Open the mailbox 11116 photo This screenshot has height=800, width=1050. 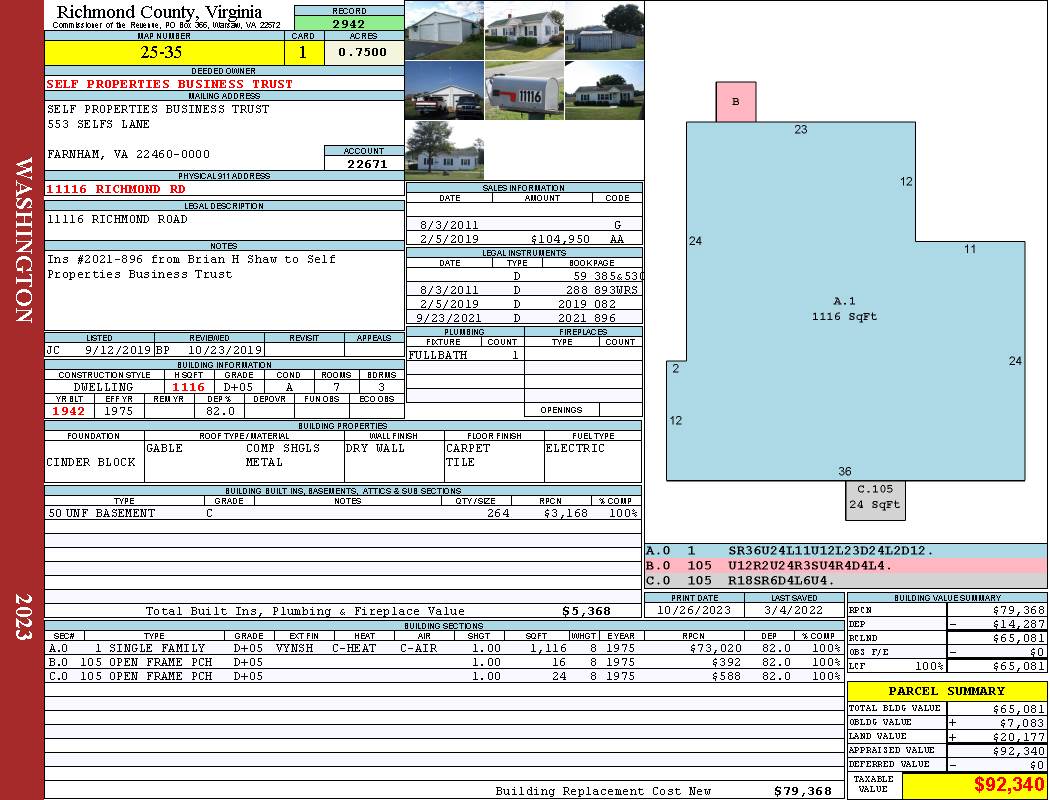tap(524, 91)
